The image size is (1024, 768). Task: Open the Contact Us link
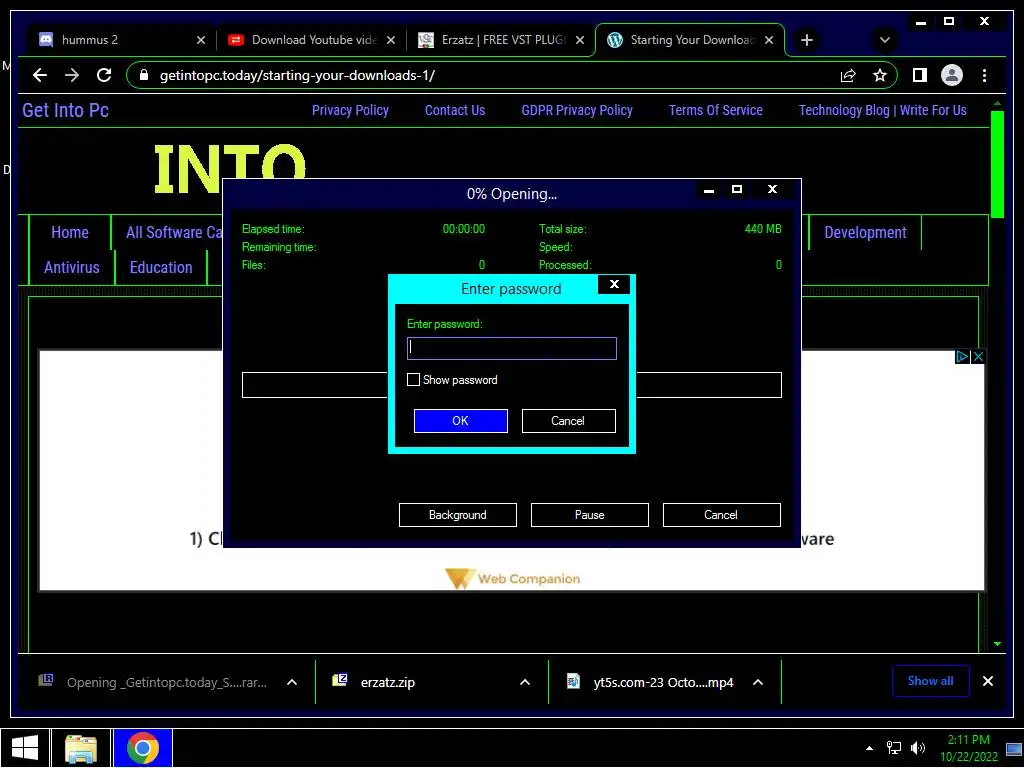click(x=455, y=110)
